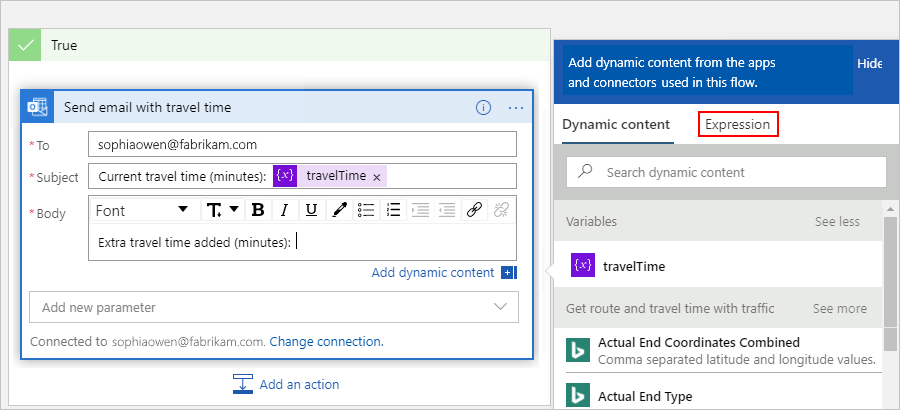Click the remove link icon
The image size is (900, 410).
tap(501, 211)
